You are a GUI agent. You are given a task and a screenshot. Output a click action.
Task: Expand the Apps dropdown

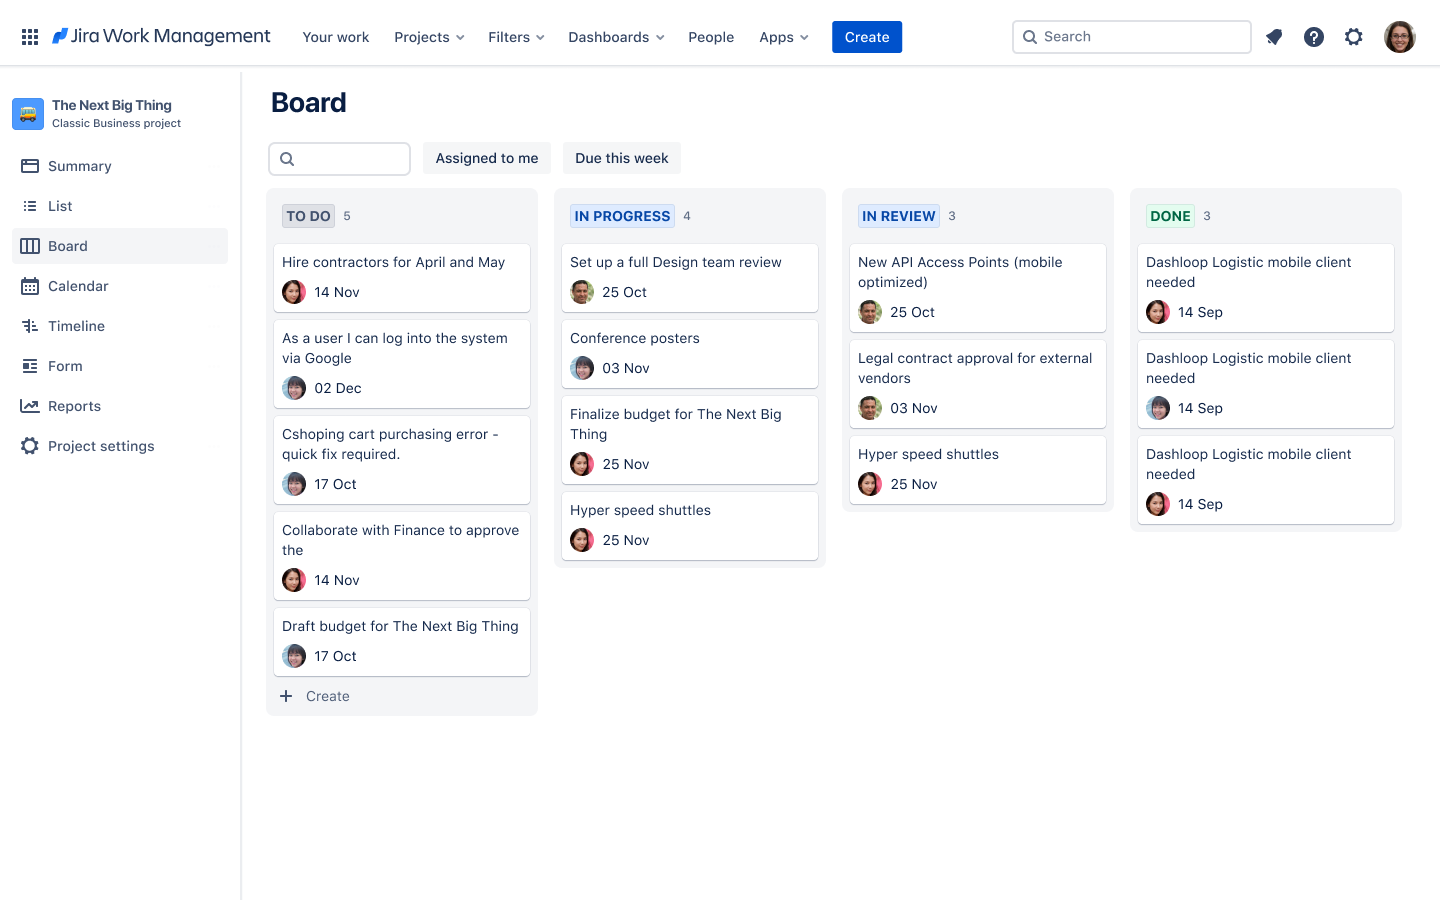point(783,37)
